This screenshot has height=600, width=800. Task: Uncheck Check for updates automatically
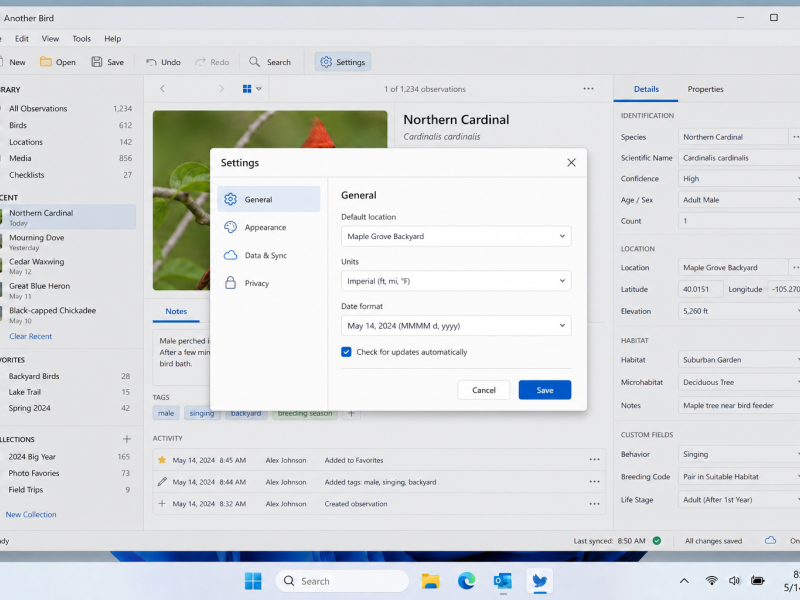pyautogui.click(x=346, y=352)
